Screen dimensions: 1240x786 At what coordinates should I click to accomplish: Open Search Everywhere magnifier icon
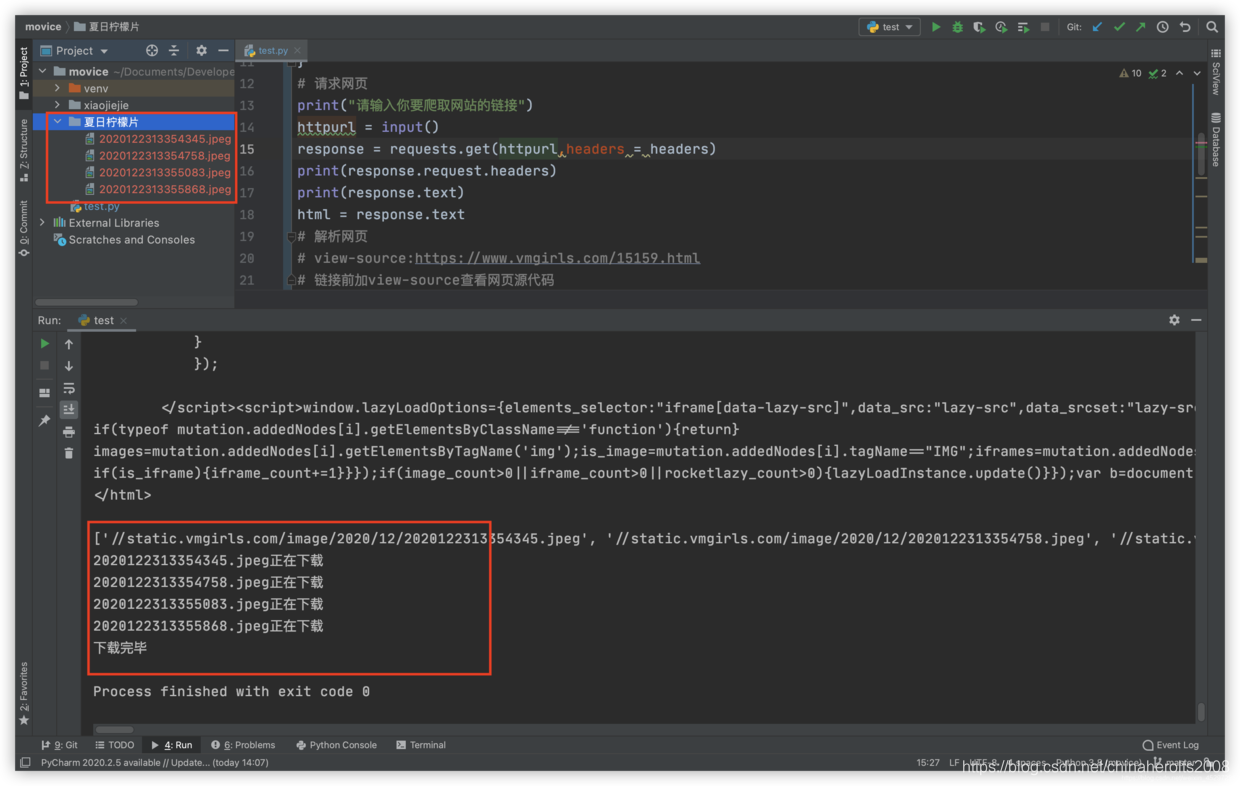(1212, 27)
